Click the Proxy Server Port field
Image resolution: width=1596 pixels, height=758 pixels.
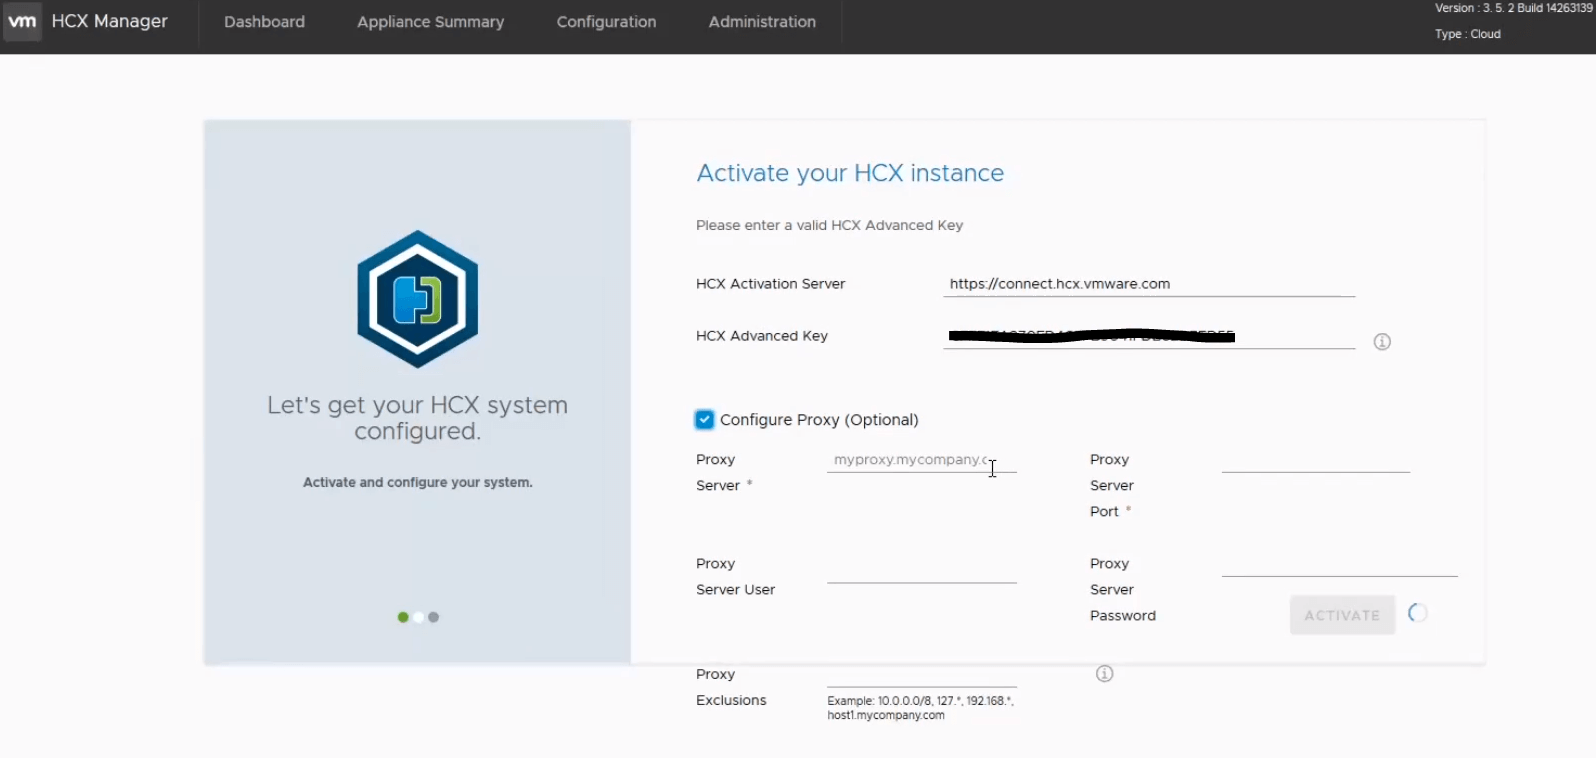[1315, 460]
